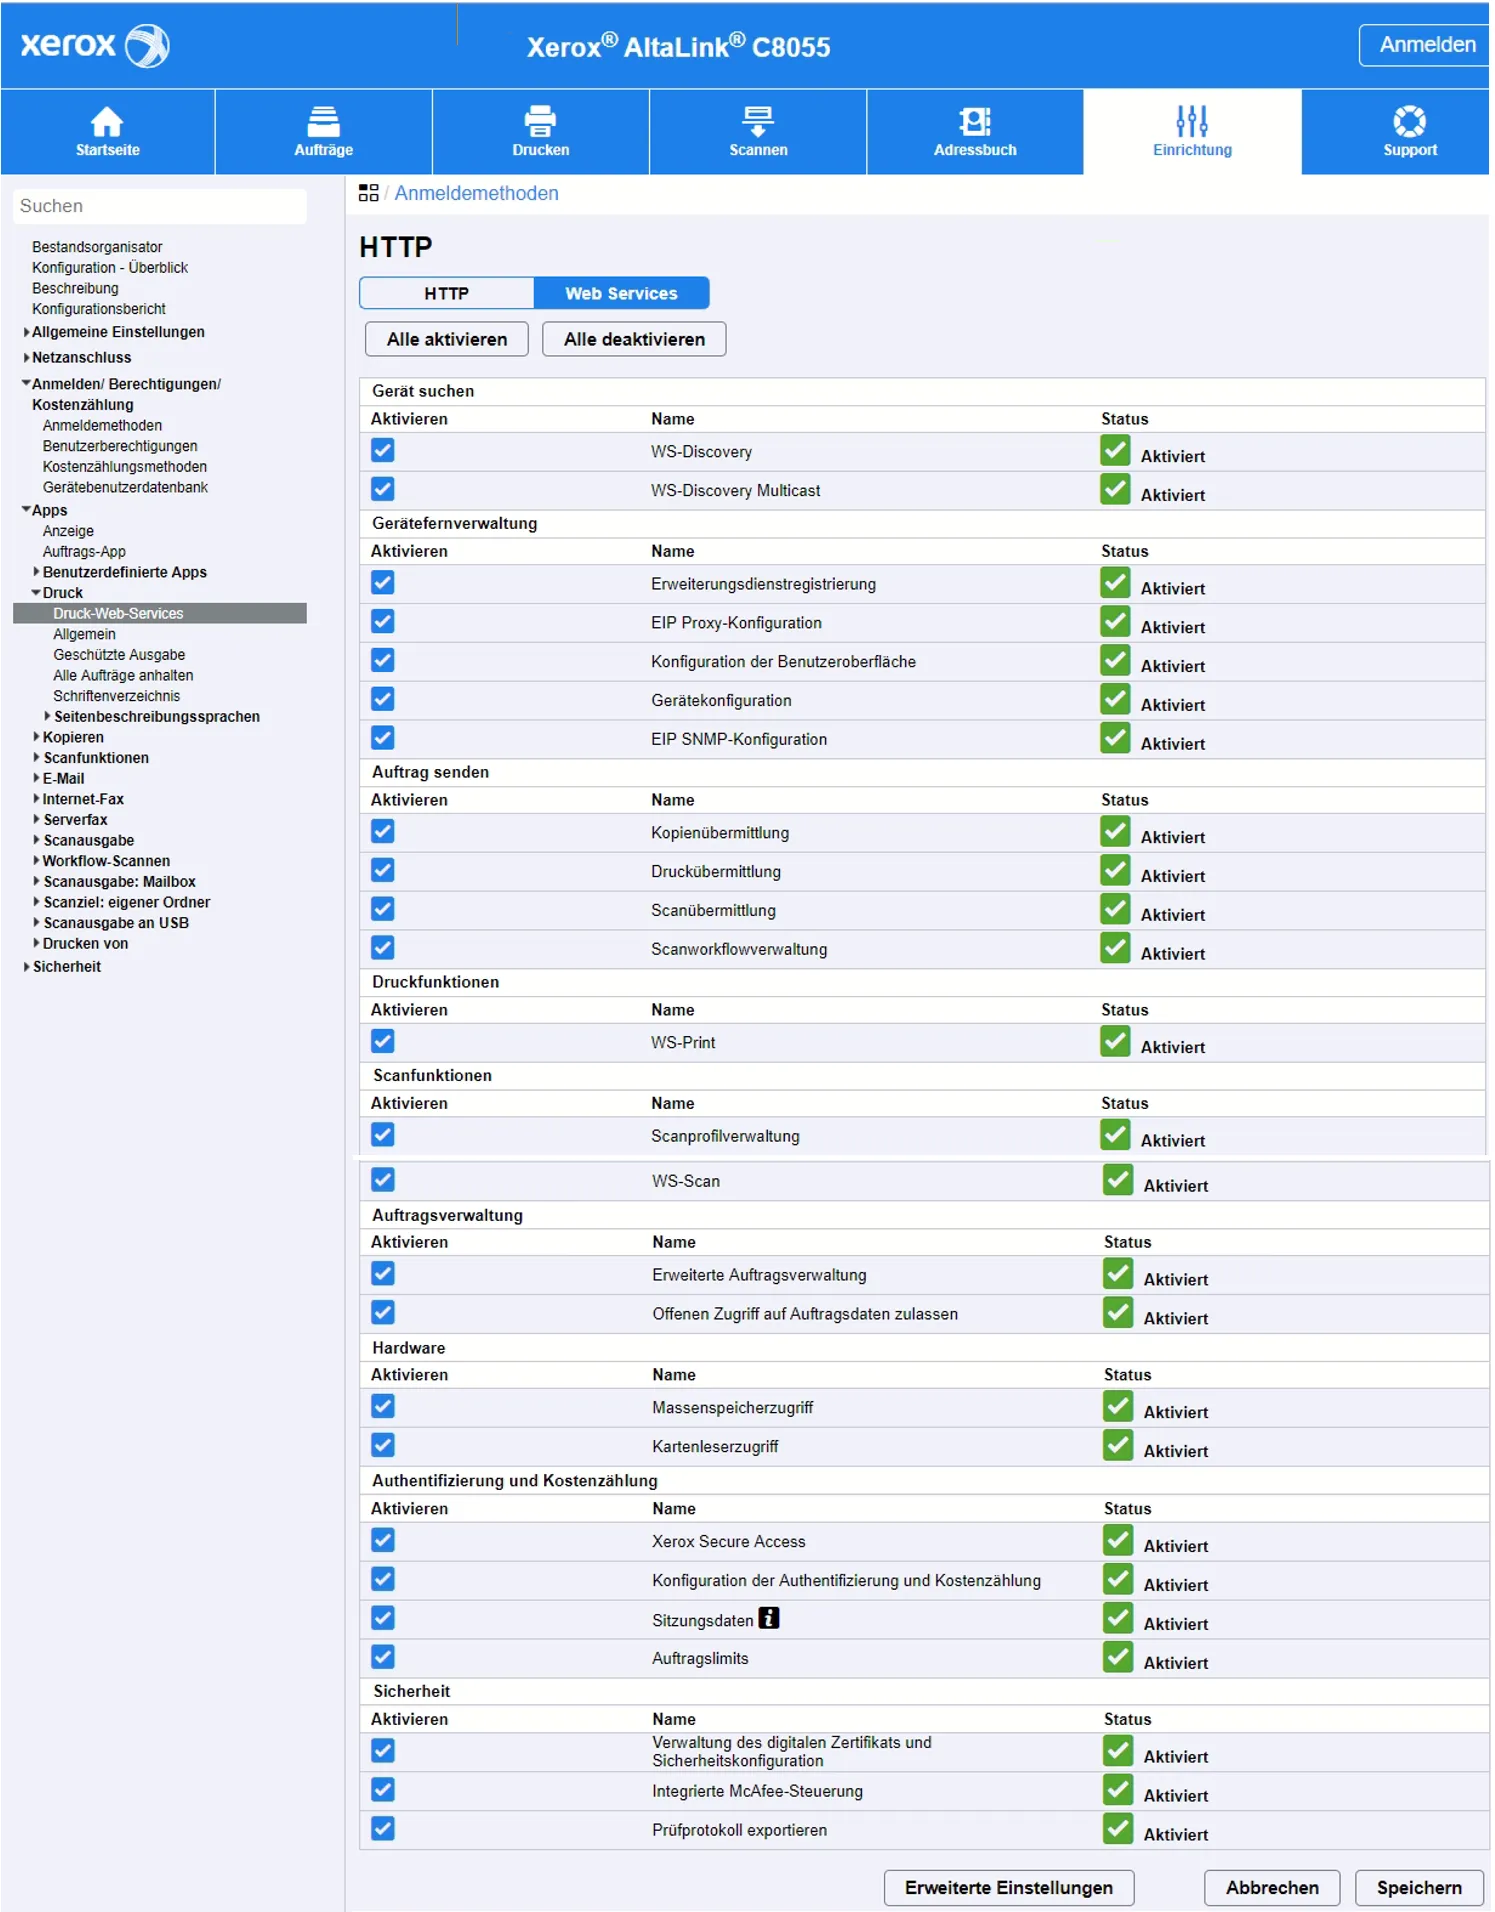Open the Adressbuch address book icon

click(x=975, y=122)
